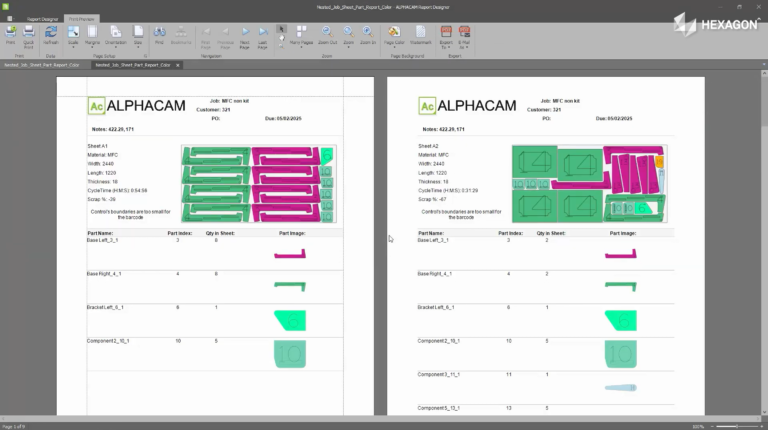This screenshot has width=768, height=430.
Task: Open the Page Setup dialog launcher
Action: click(145, 56)
